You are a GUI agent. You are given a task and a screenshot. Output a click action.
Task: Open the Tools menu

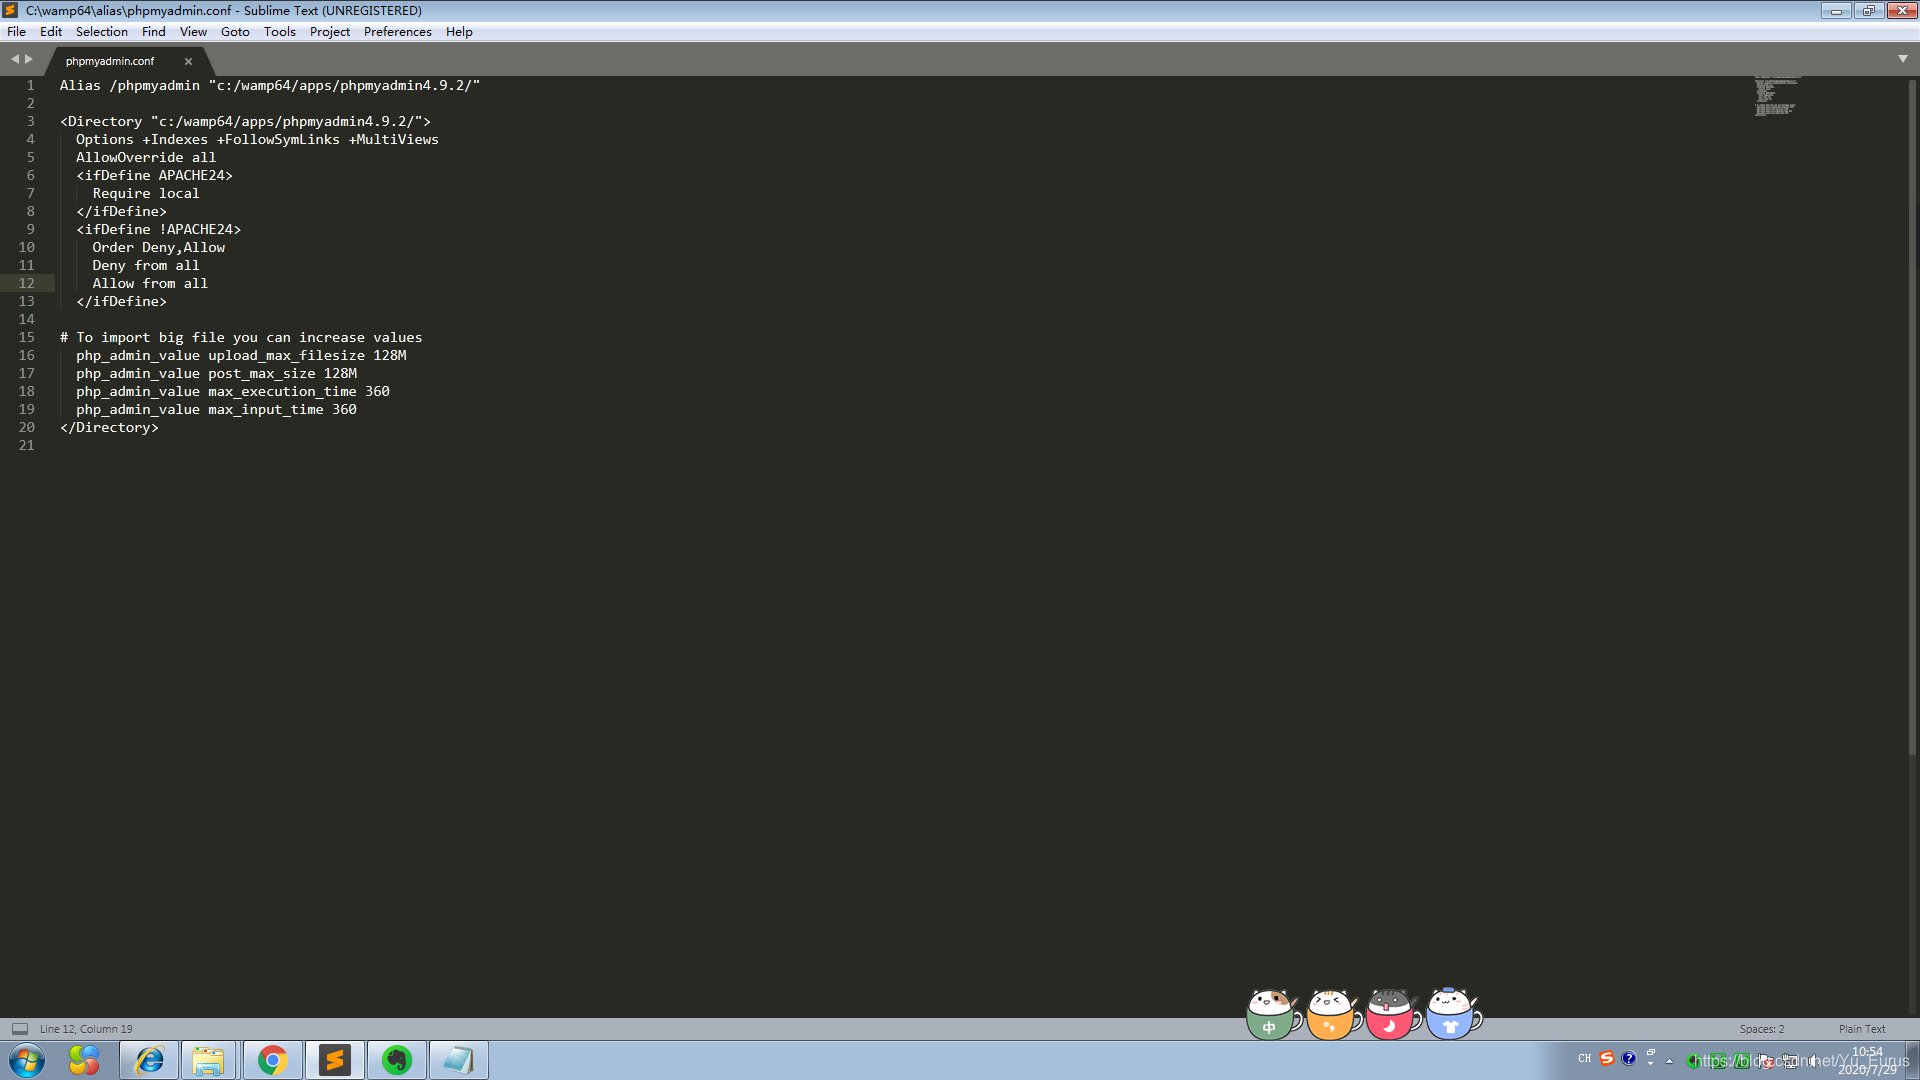279,32
